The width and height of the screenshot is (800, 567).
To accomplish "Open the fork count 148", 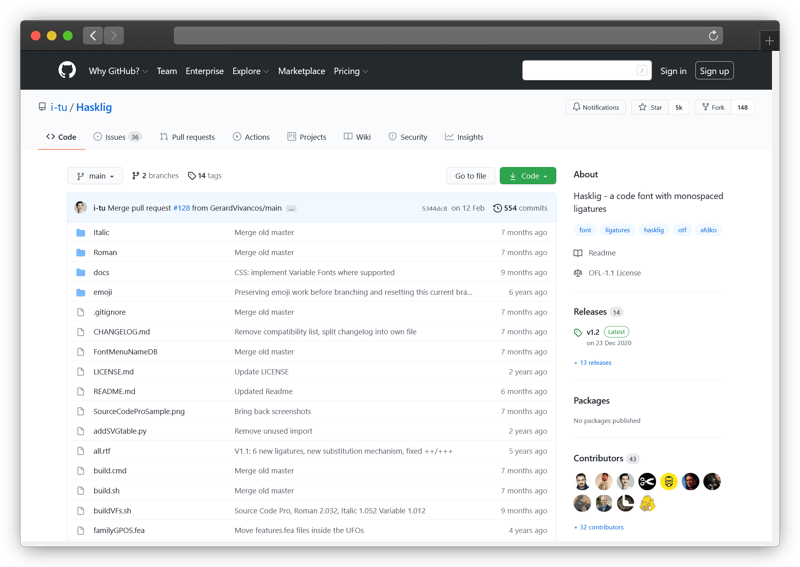I will [742, 107].
